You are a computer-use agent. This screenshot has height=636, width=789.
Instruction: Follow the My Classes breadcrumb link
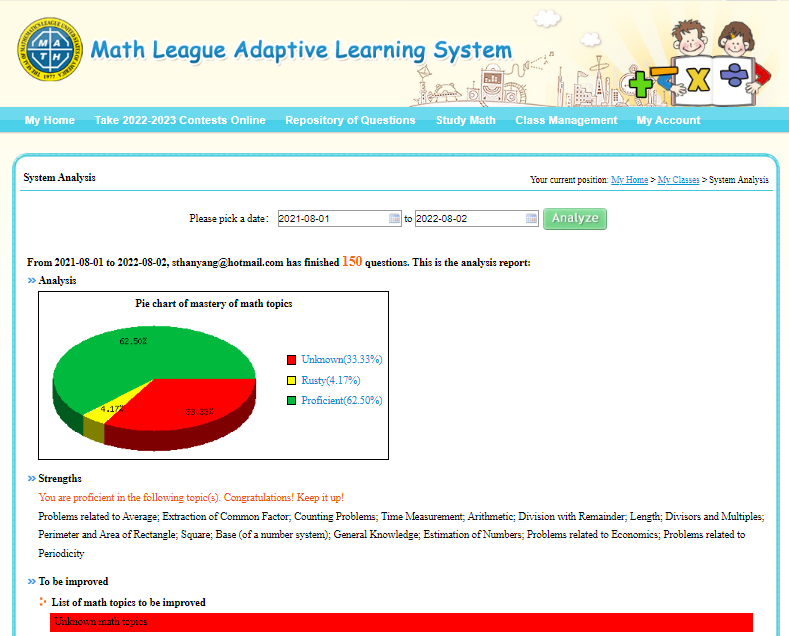pos(678,180)
